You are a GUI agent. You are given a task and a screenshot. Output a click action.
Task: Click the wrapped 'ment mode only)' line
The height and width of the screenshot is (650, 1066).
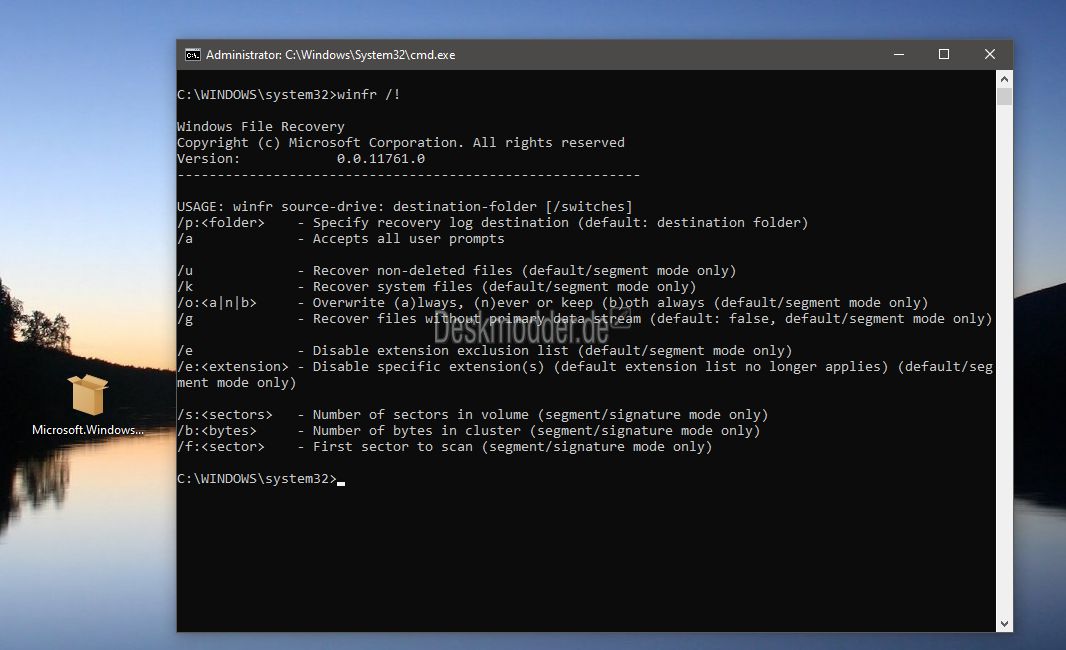(x=237, y=383)
